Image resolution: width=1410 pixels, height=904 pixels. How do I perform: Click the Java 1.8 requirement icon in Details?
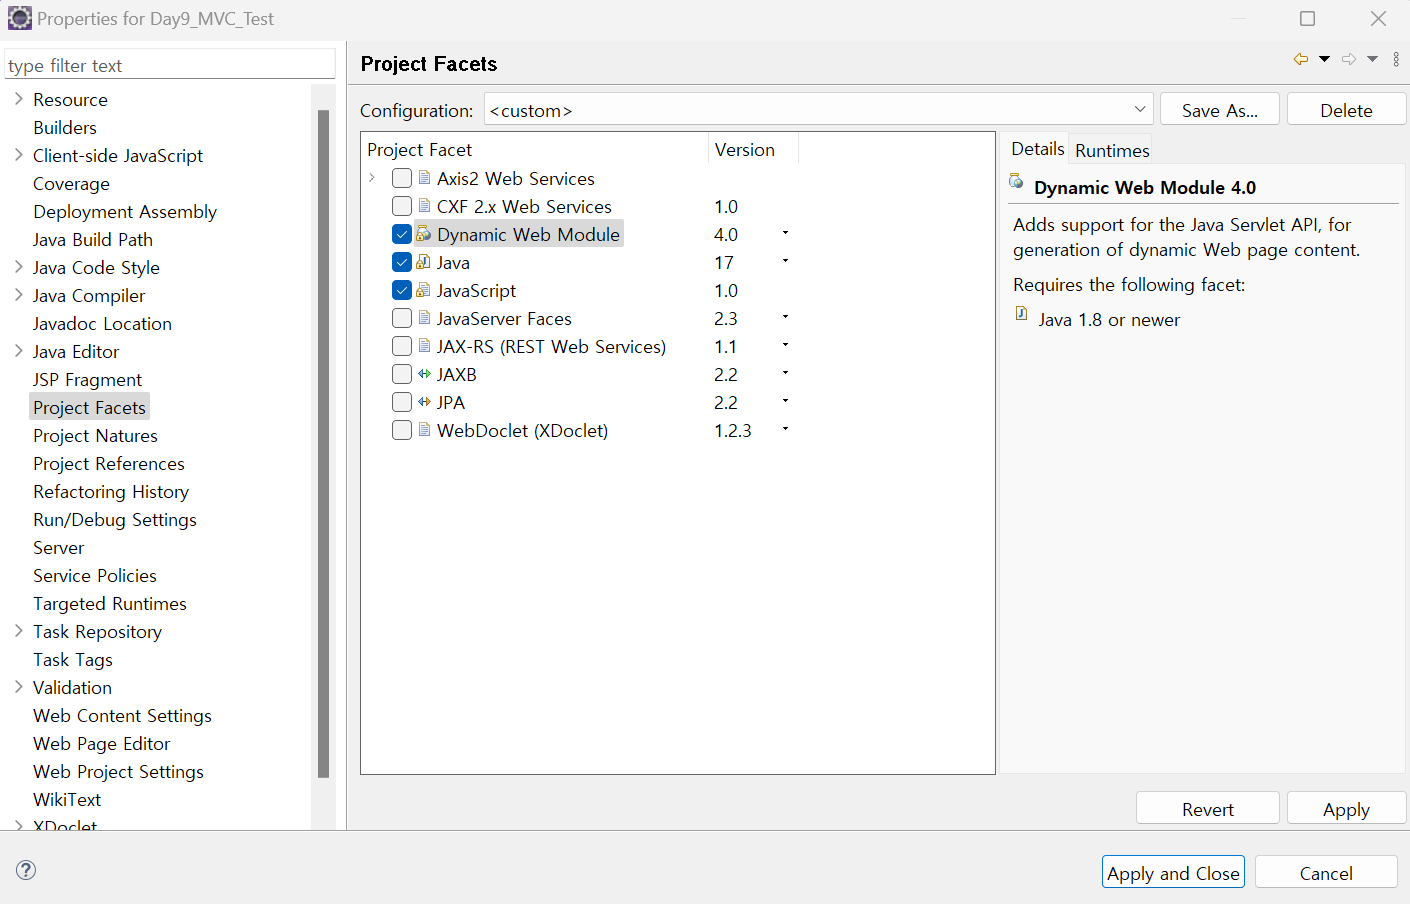(1021, 314)
